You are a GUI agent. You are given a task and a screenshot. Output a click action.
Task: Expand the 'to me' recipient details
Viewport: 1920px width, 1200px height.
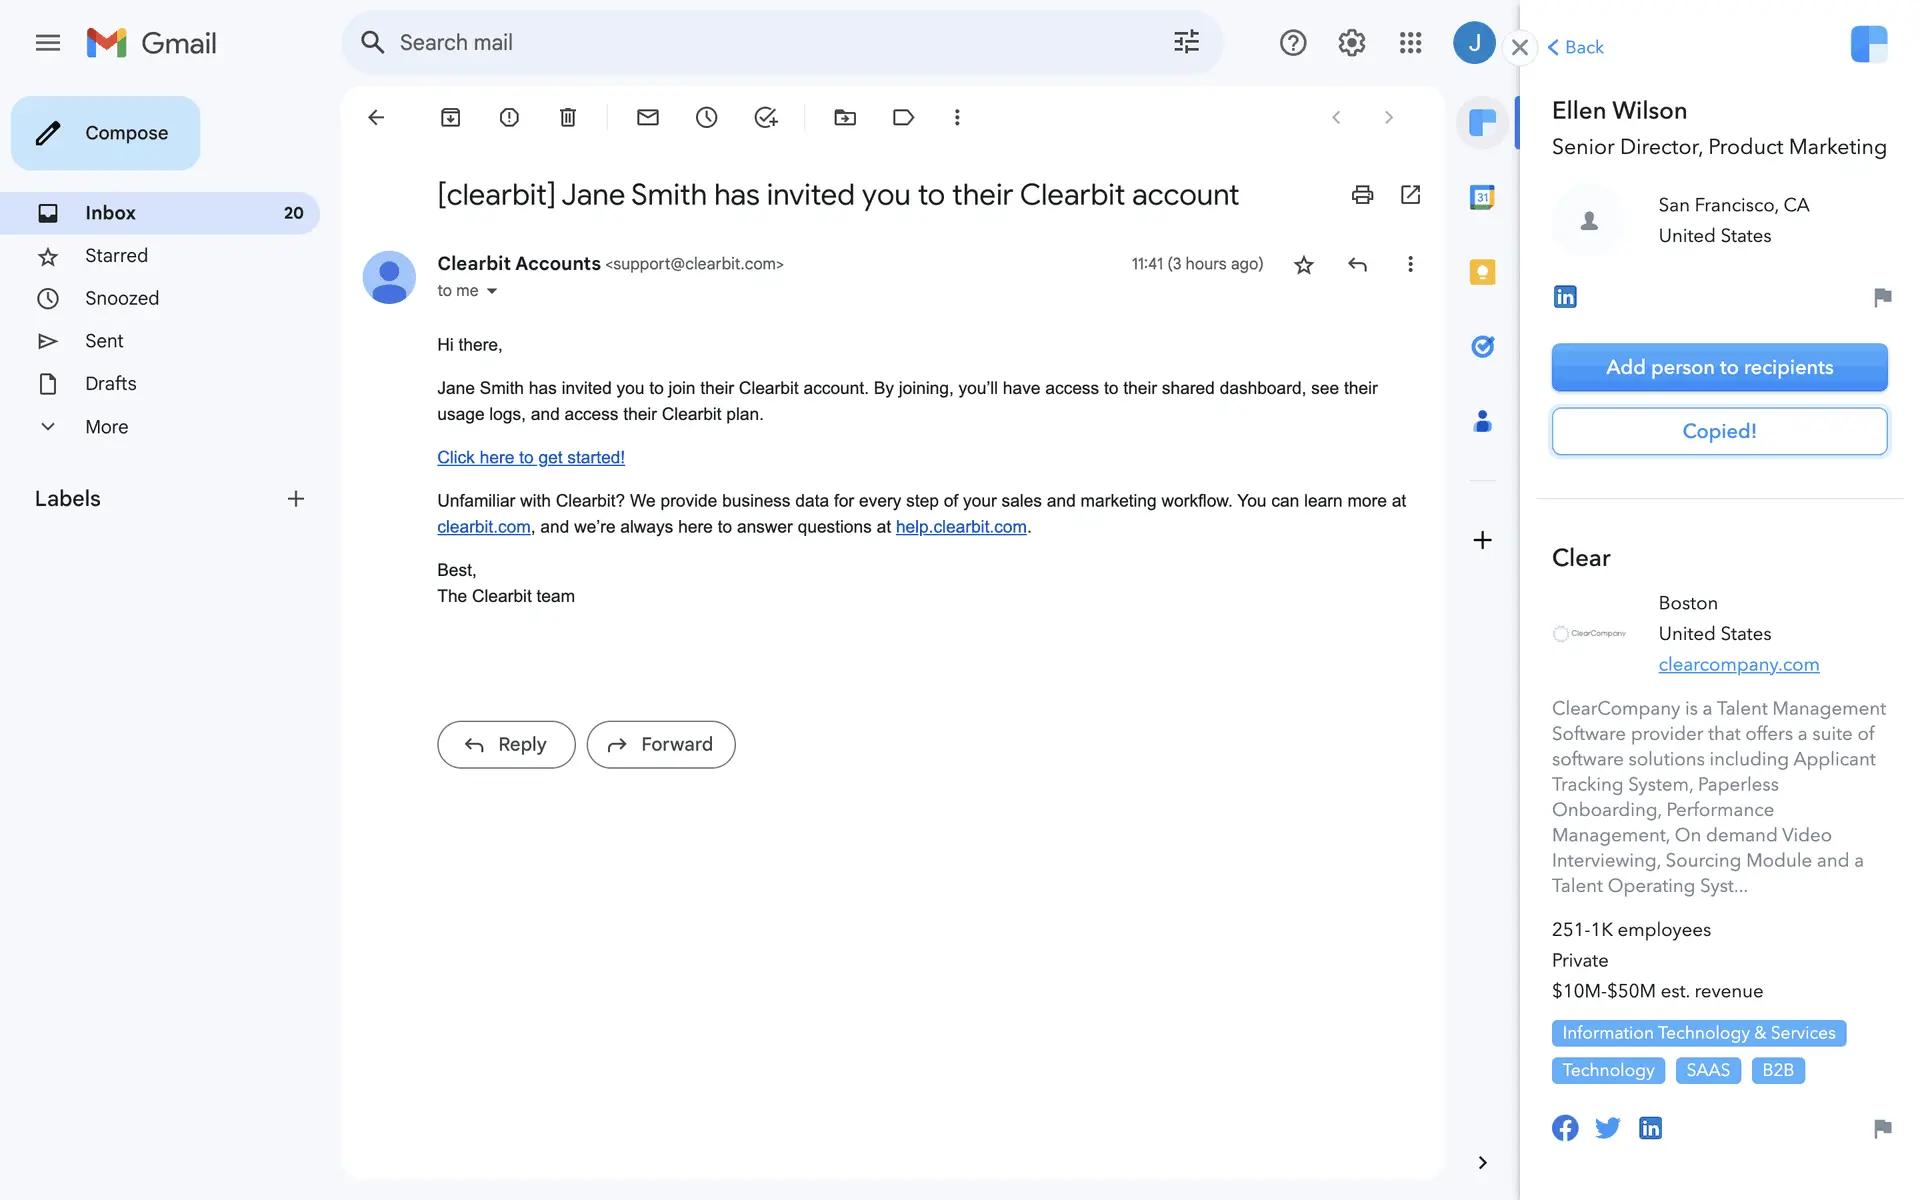pyautogui.click(x=491, y=291)
